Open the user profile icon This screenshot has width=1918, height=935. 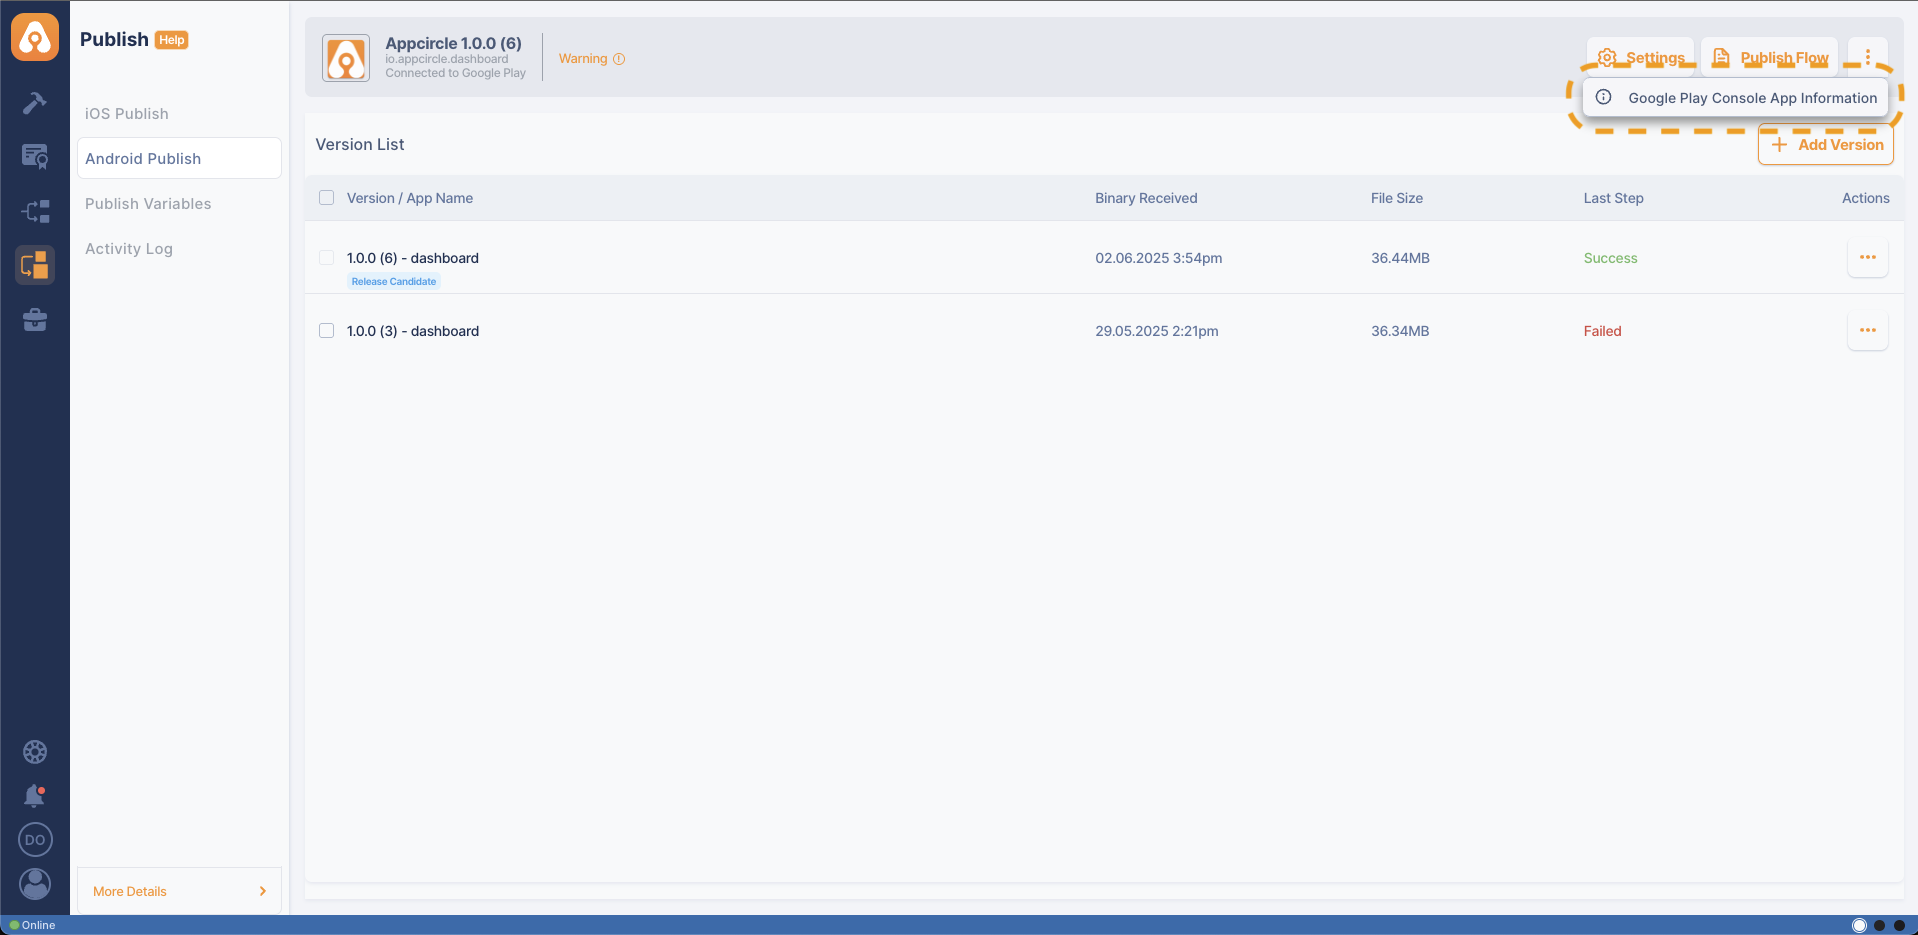pos(35,884)
